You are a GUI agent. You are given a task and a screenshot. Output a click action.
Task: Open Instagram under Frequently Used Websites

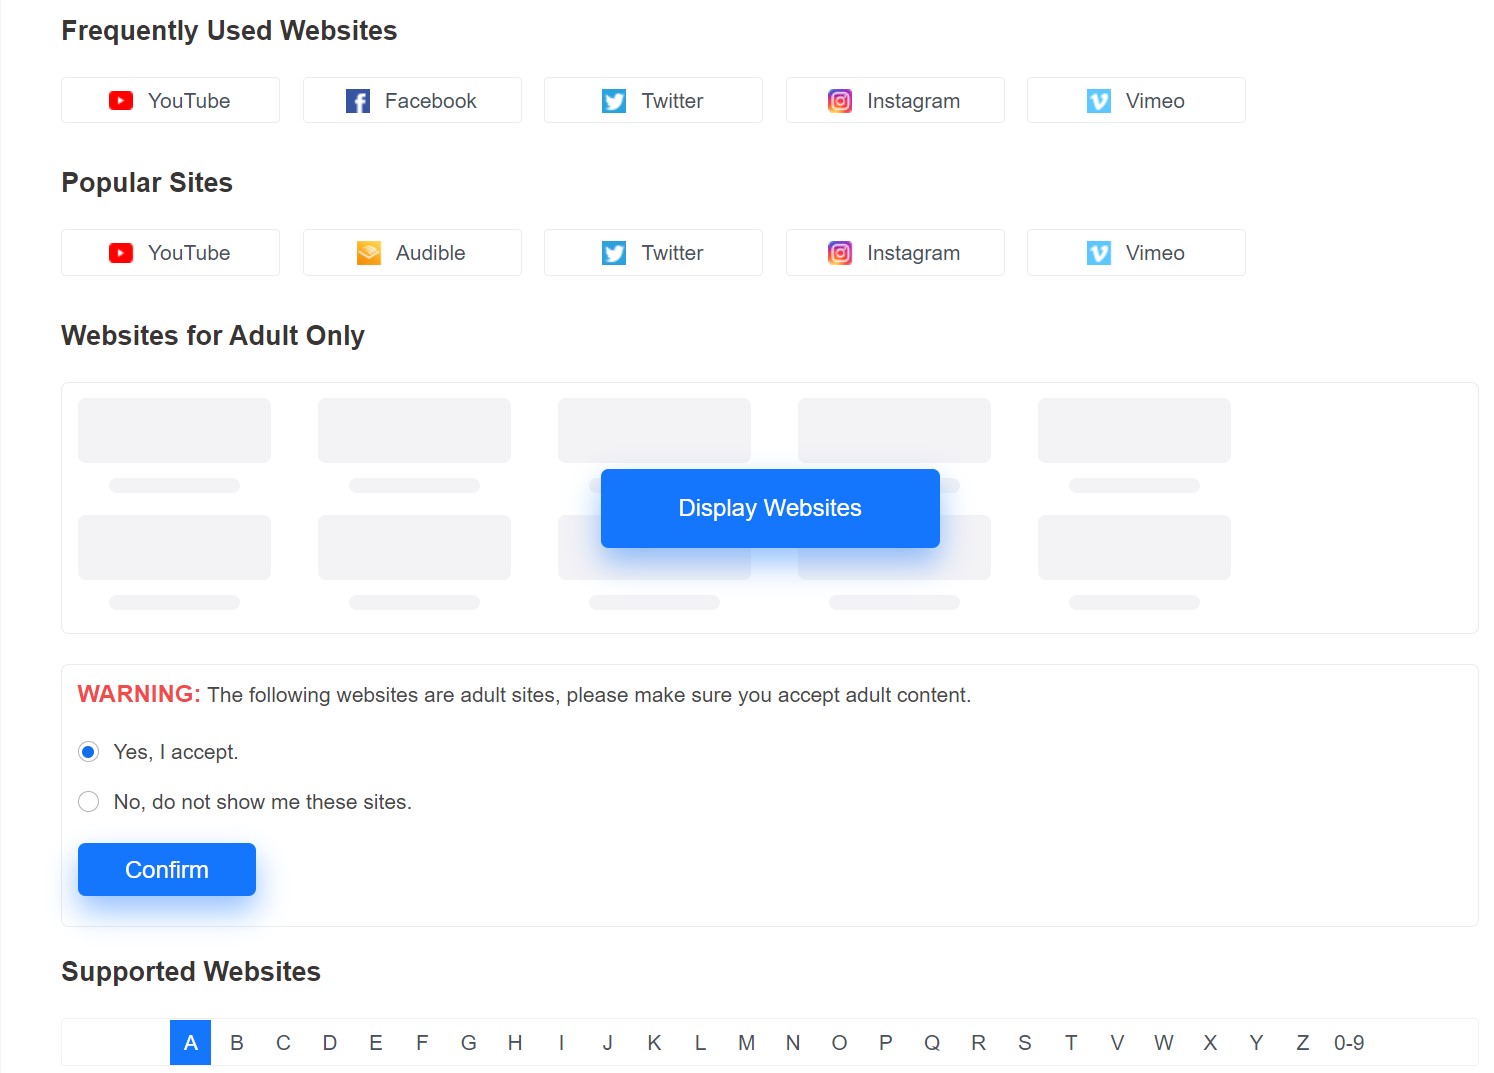[x=895, y=100]
